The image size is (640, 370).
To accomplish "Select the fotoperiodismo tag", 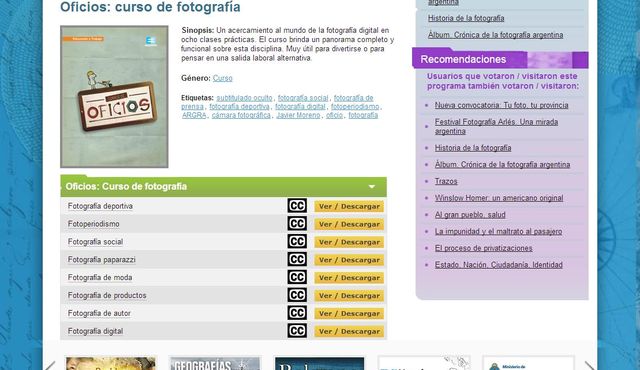I will click(x=355, y=106).
